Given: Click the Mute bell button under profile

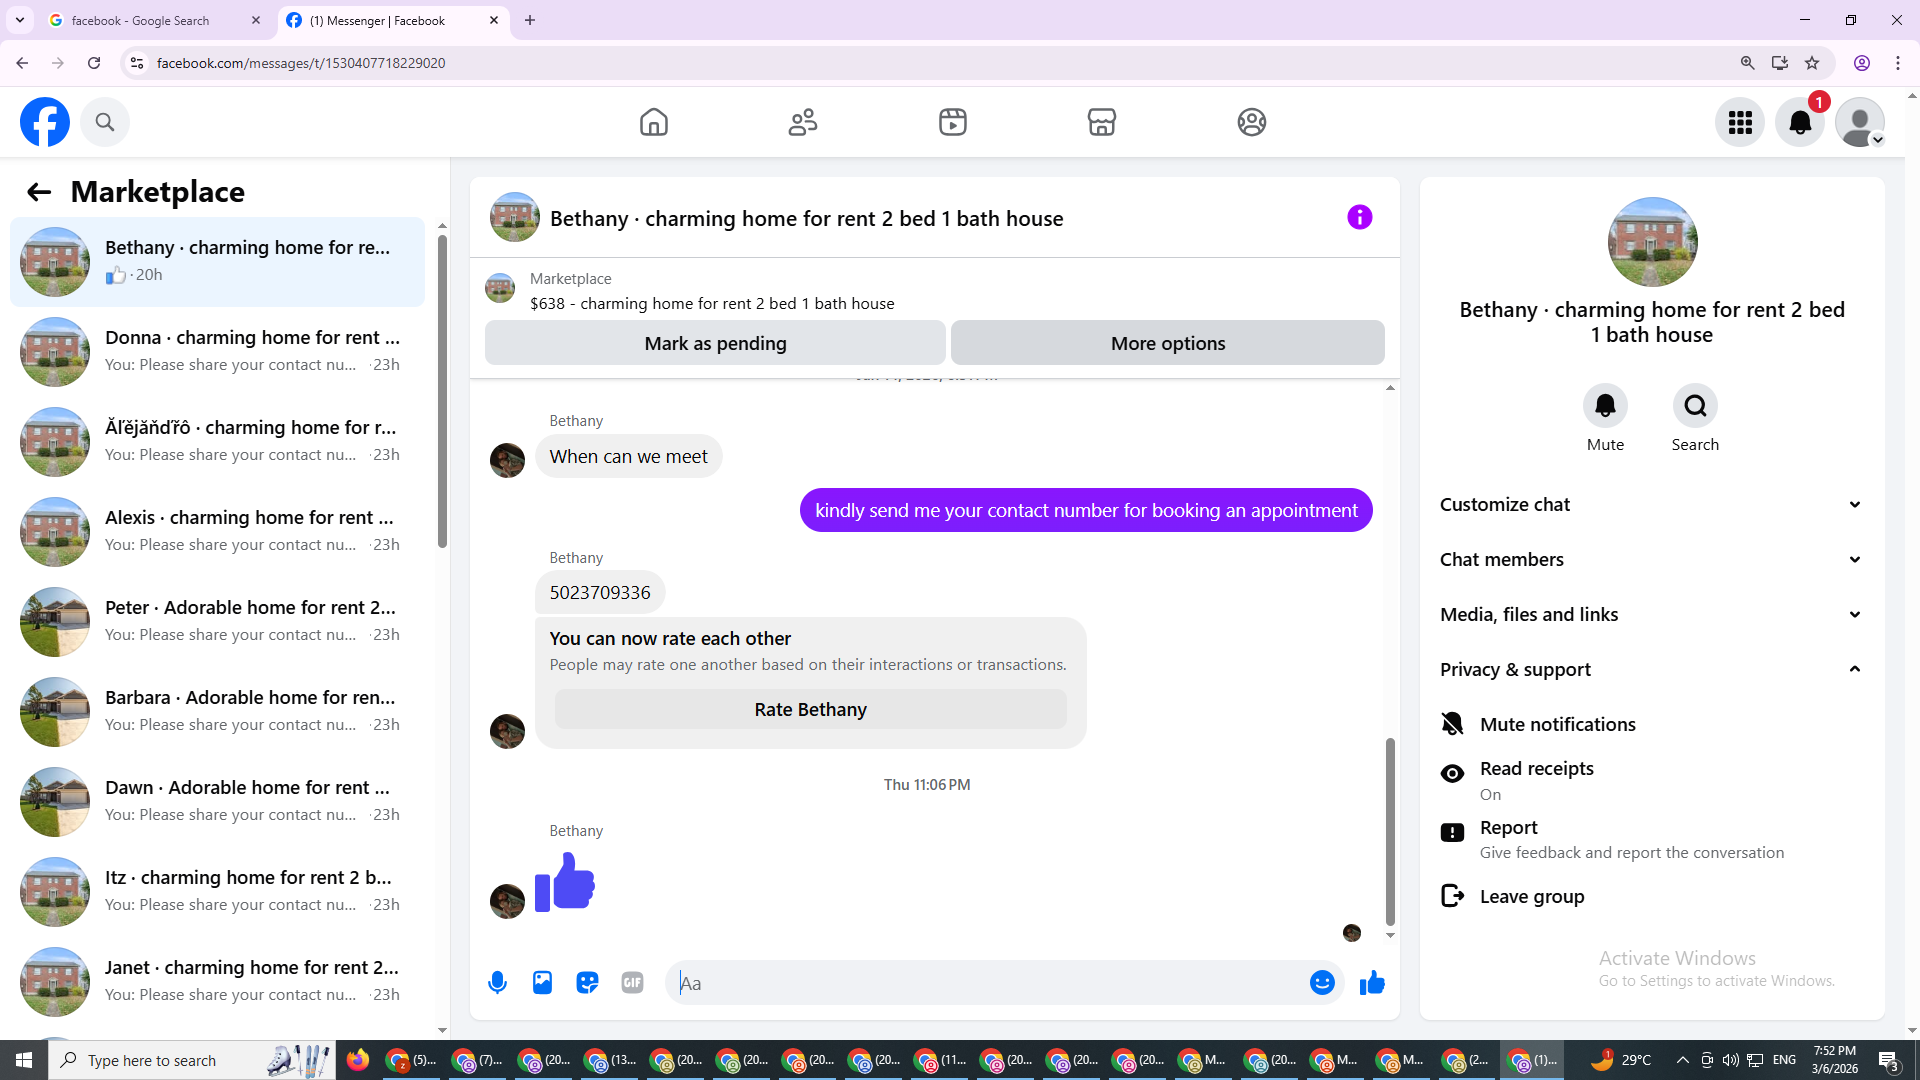Looking at the screenshot, I should click(1605, 406).
